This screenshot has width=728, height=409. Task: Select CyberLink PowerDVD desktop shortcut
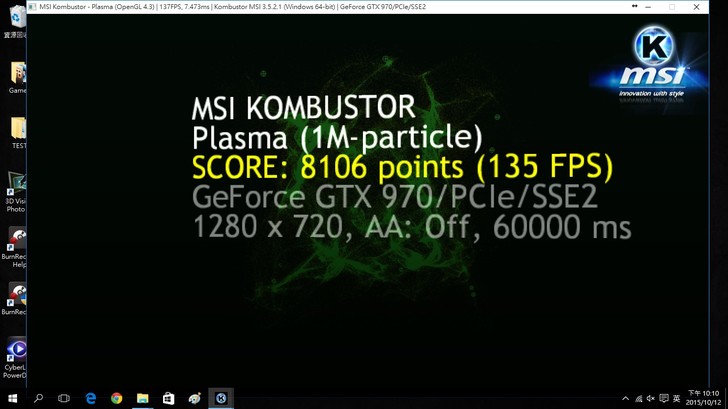(15, 358)
